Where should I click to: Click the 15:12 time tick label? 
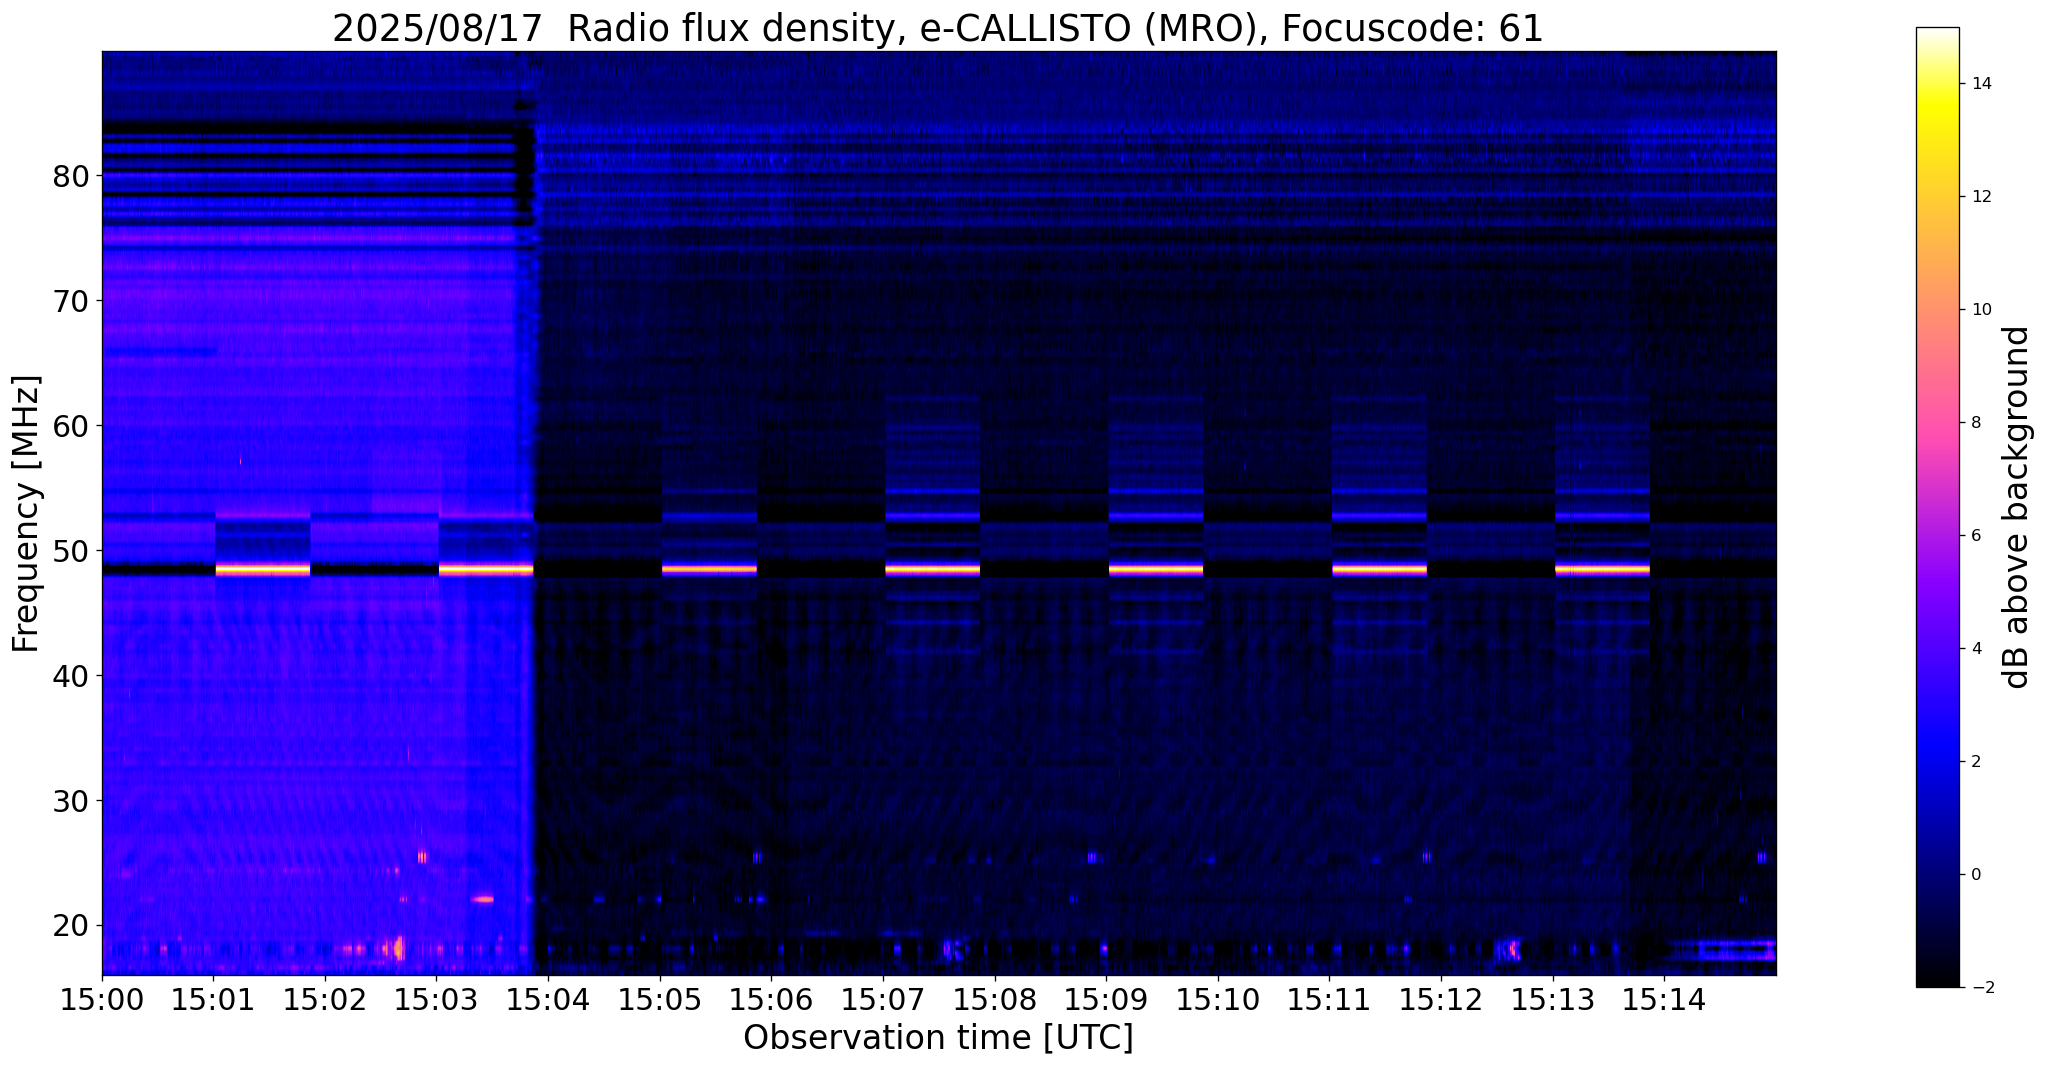(1441, 999)
